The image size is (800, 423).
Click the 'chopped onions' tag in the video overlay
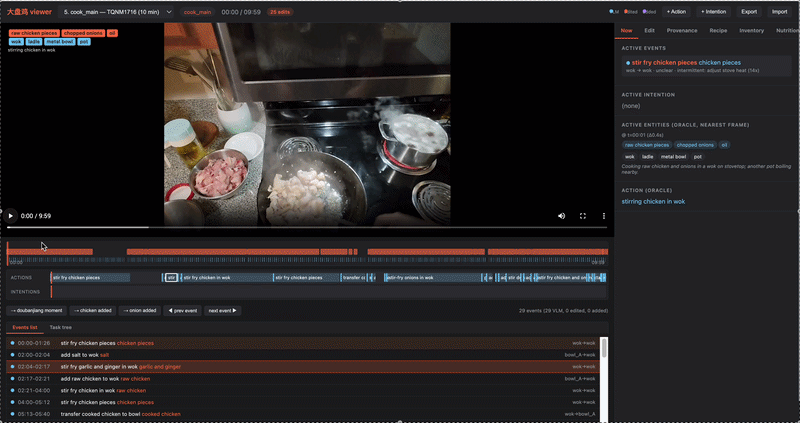click(x=83, y=33)
